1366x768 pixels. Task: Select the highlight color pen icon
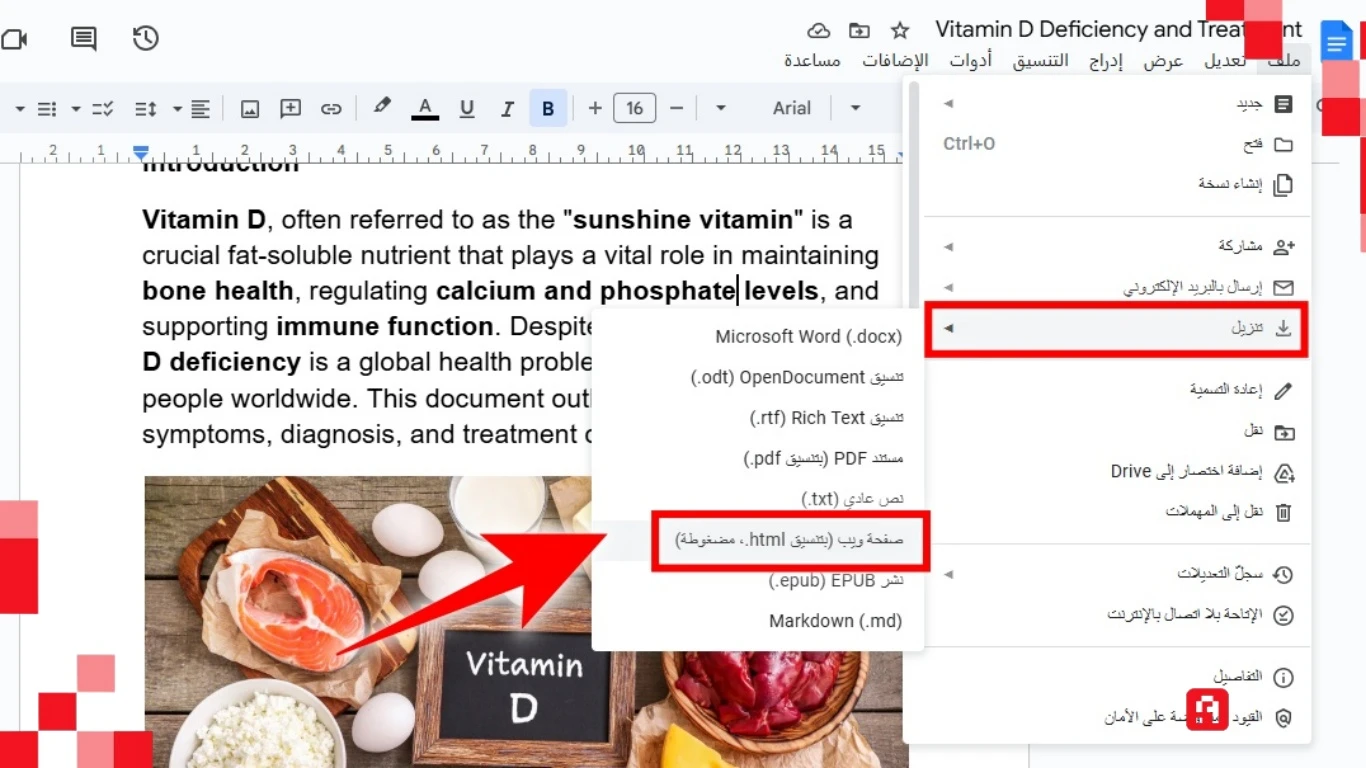pos(382,107)
